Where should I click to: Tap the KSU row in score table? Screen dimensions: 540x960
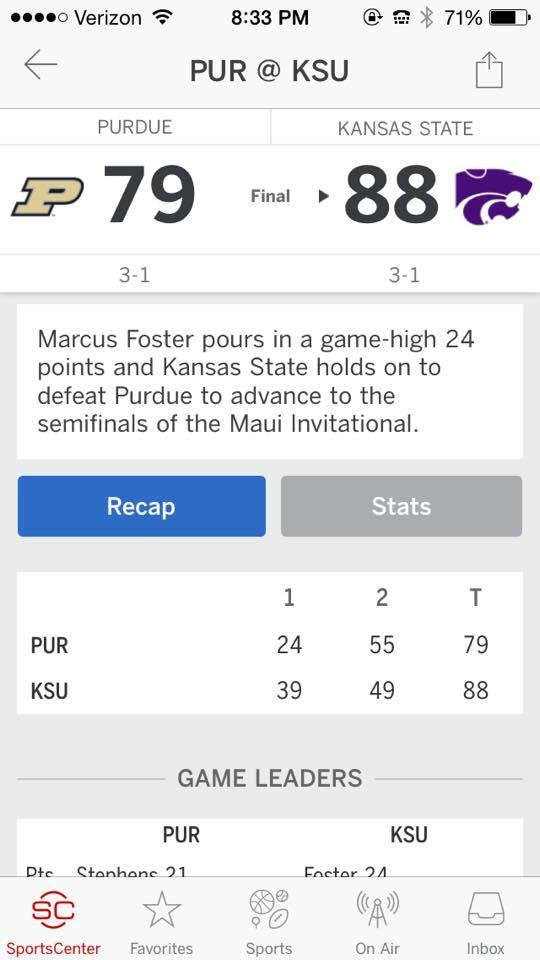tap(270, 691)
